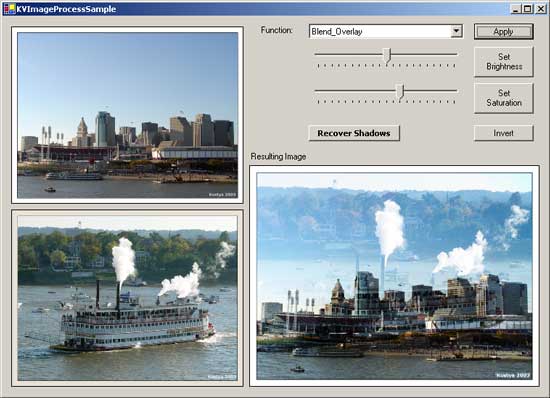The image size is (550, 398).
Task: Click the brightness slider thumb
Action: point(387,56)
